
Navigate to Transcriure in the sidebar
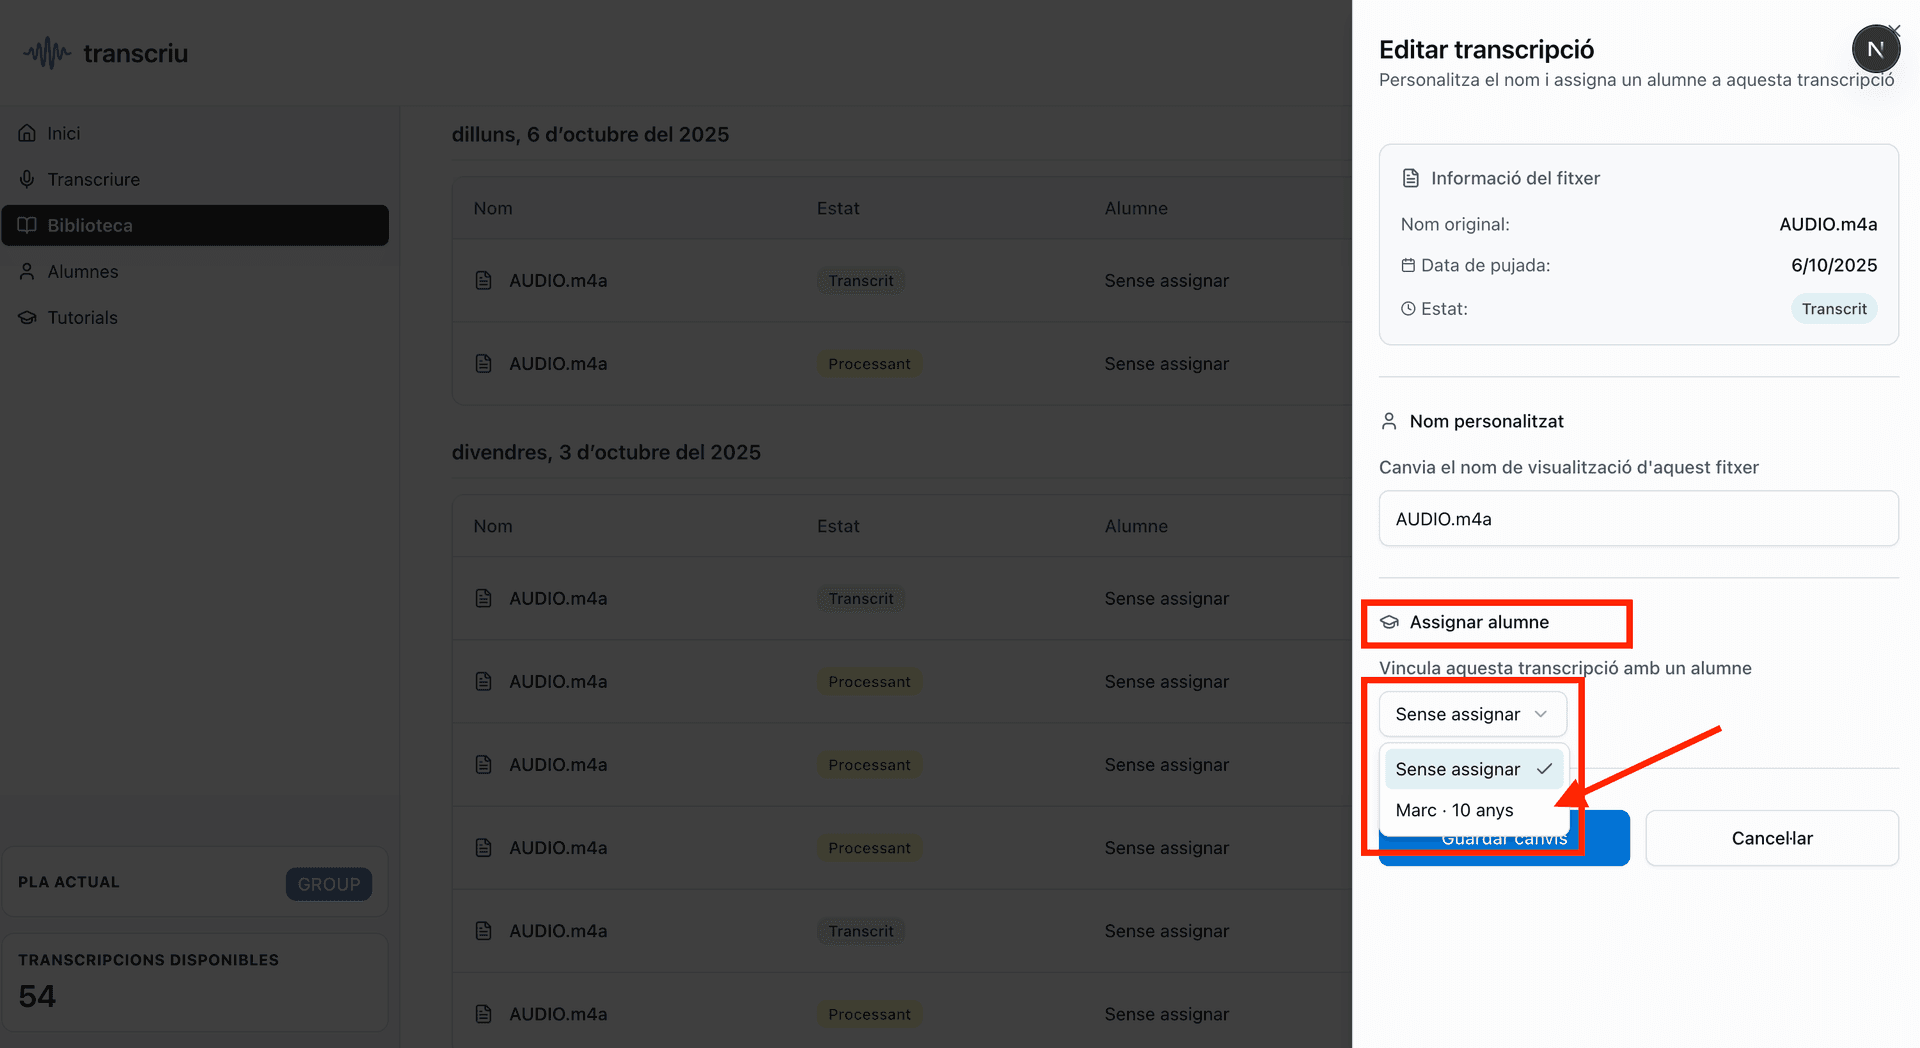[x=94, y=179]
